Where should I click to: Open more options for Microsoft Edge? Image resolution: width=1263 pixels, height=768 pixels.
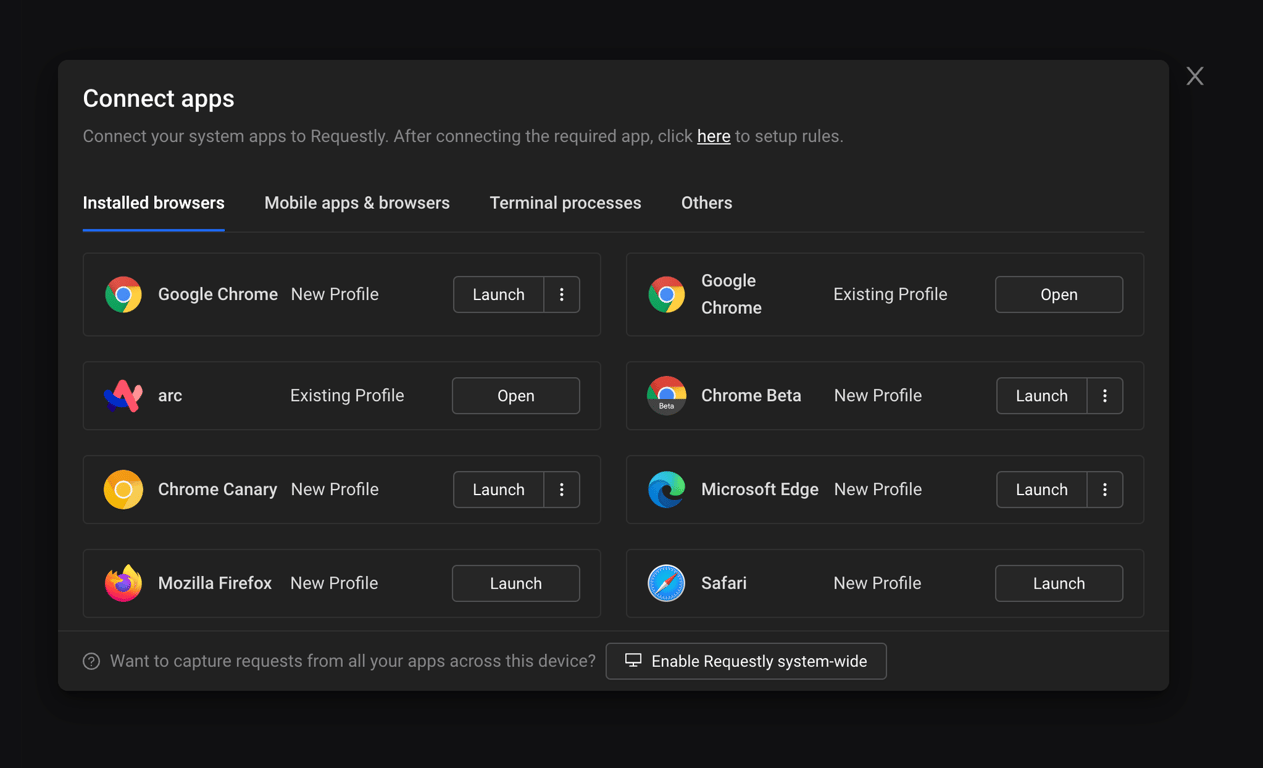click(x=1105, y=490)
